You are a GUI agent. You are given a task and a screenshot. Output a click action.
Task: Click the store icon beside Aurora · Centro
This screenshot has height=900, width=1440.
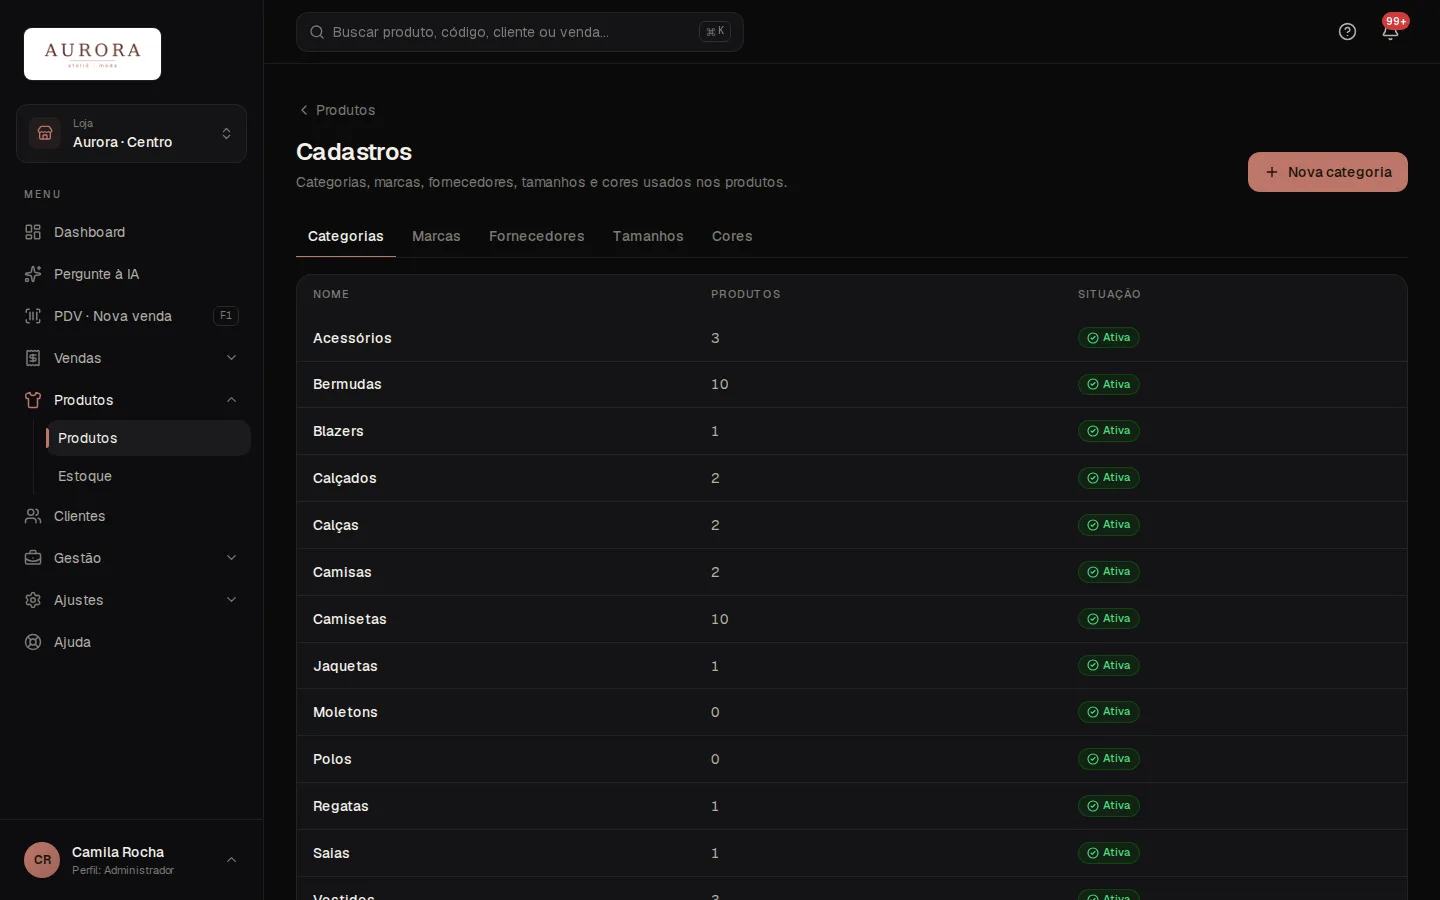pos(45,133)
